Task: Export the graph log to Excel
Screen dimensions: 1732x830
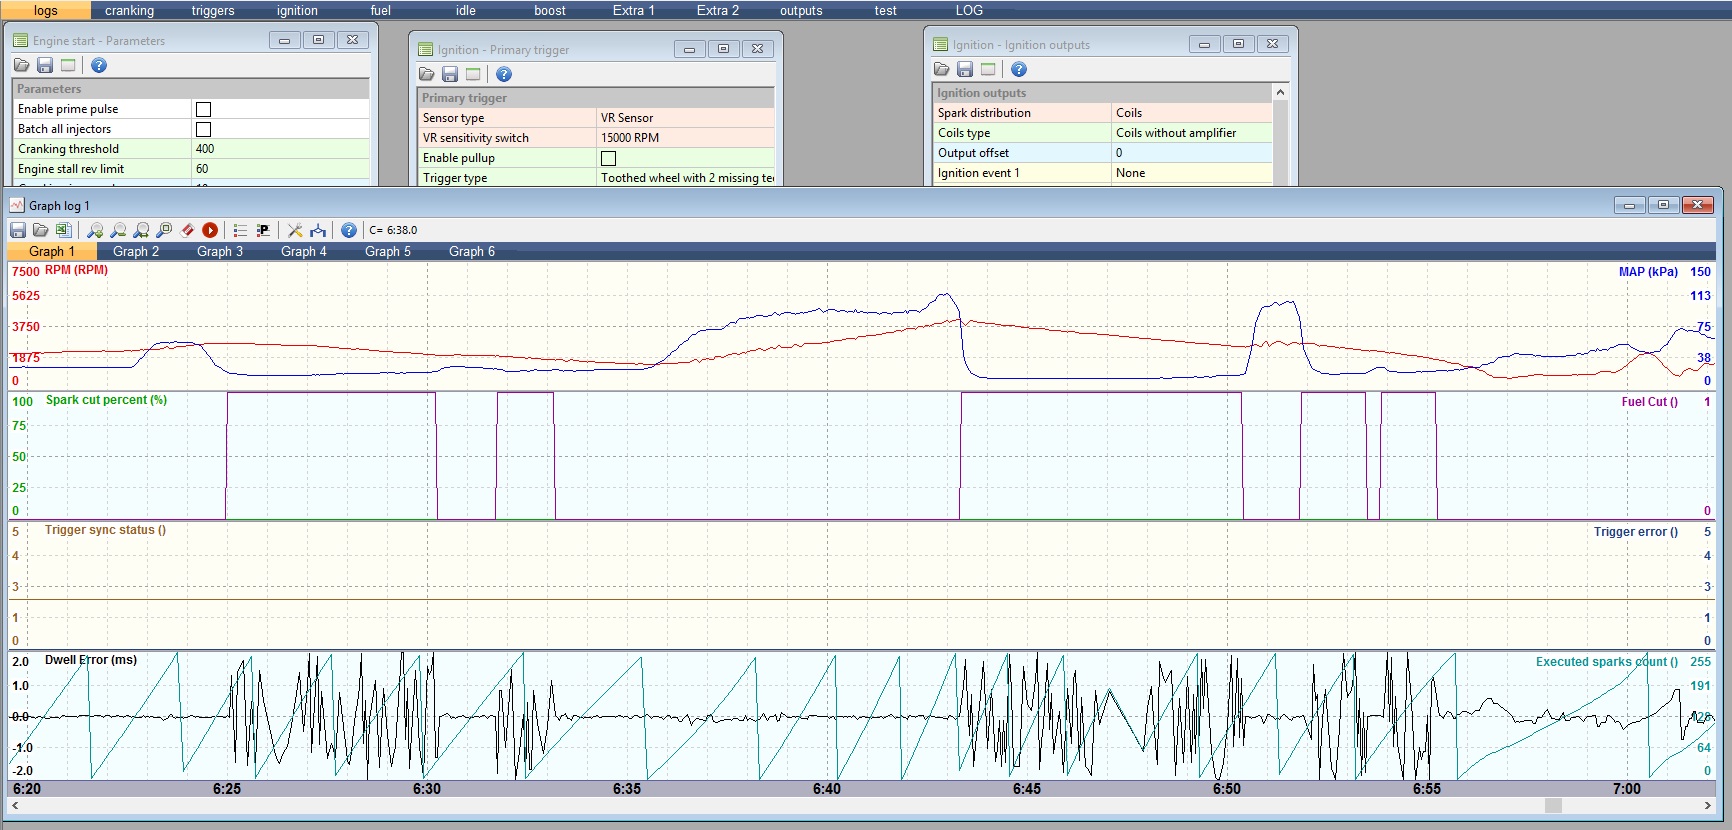Action: pyautogui.click(x=63, y=230)
